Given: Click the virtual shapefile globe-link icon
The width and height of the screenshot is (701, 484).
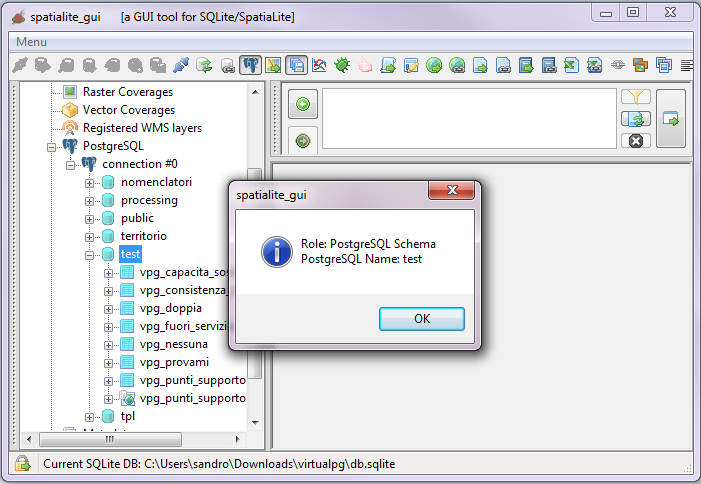Looking at the screenshot, I should coord(457,65).
